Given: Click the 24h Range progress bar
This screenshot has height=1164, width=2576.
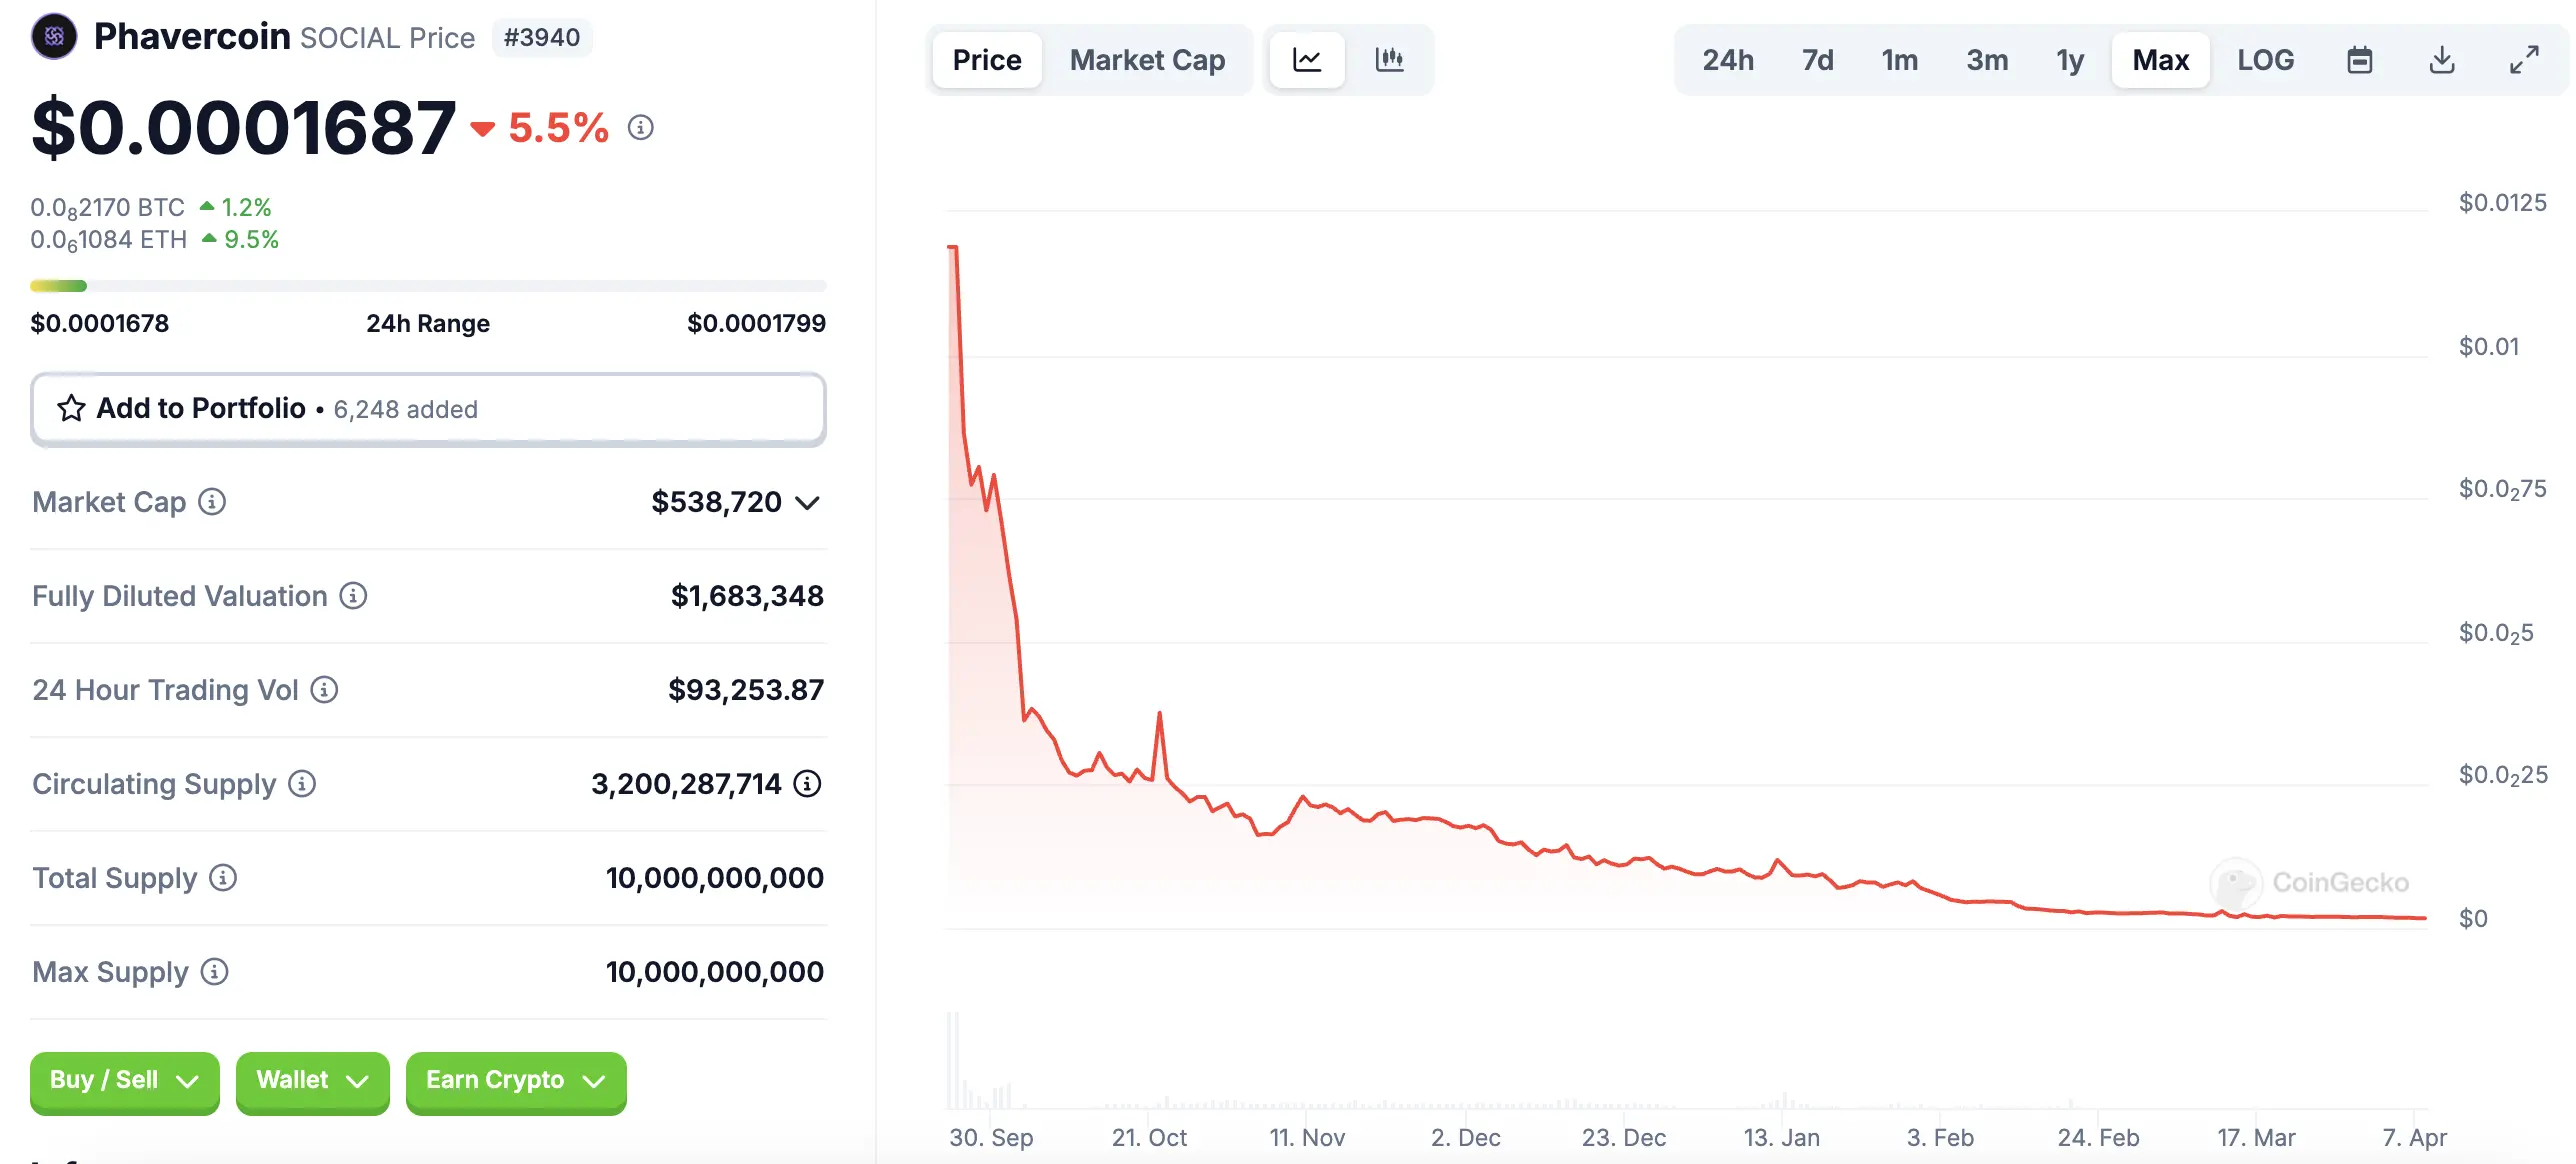Looking at the screenshot, I should (x=428, y=286).
